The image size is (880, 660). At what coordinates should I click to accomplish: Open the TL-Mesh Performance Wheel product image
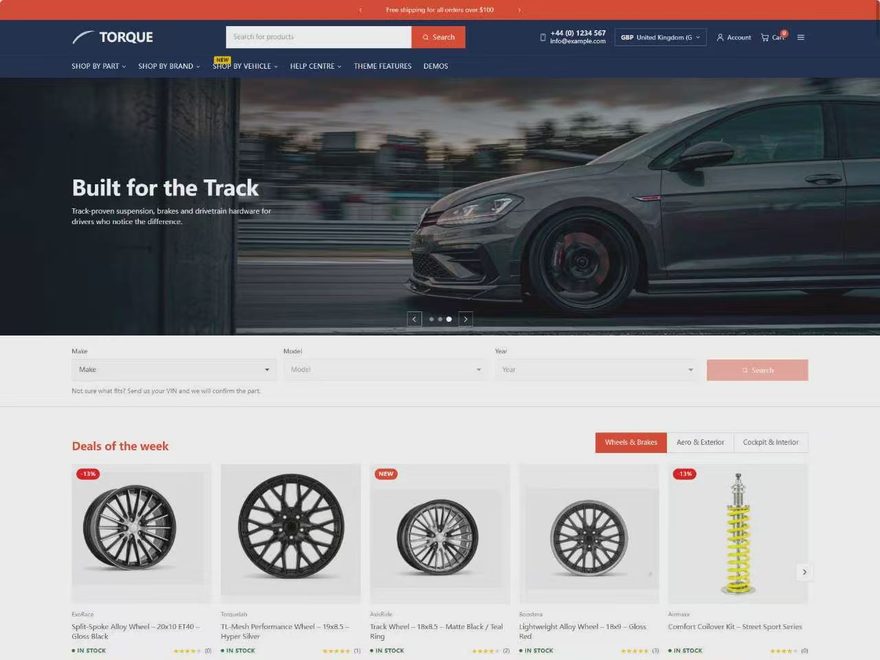291,534
